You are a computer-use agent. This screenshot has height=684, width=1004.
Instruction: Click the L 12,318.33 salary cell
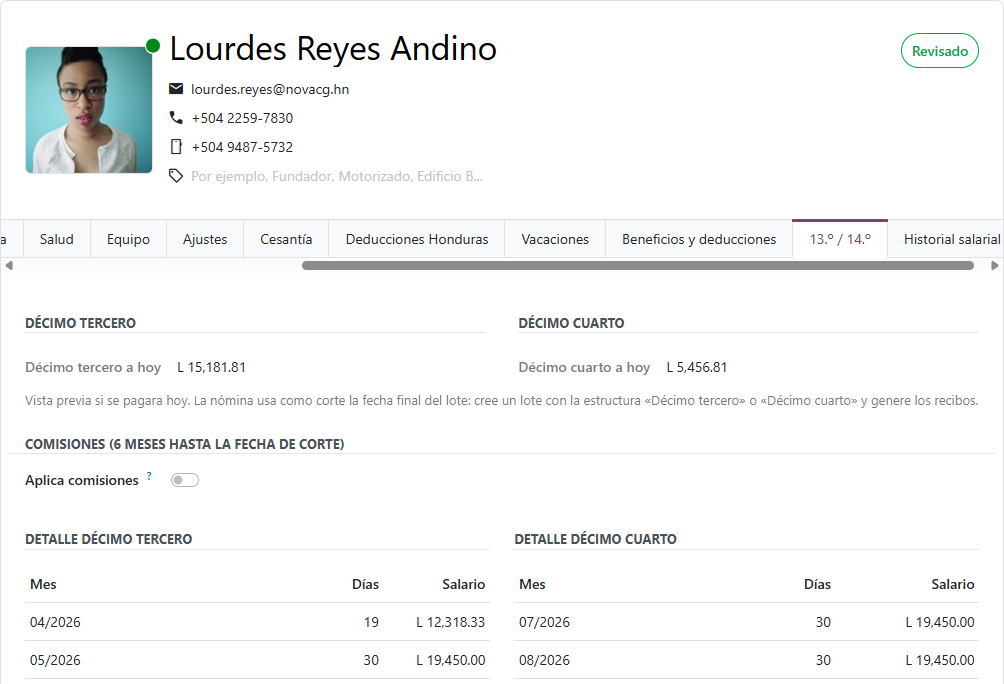point(451,622)
